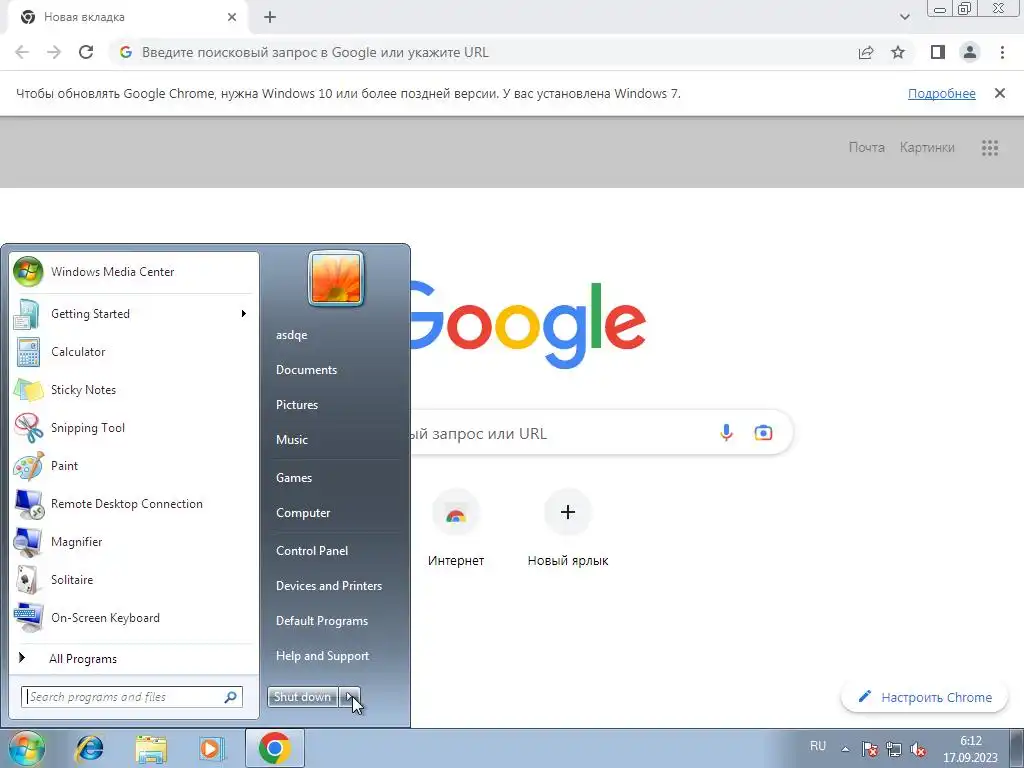Viewport: 1024px width, 768px height.
Task: Click the muted volume tray icon
Action: [x=918, y=749]
